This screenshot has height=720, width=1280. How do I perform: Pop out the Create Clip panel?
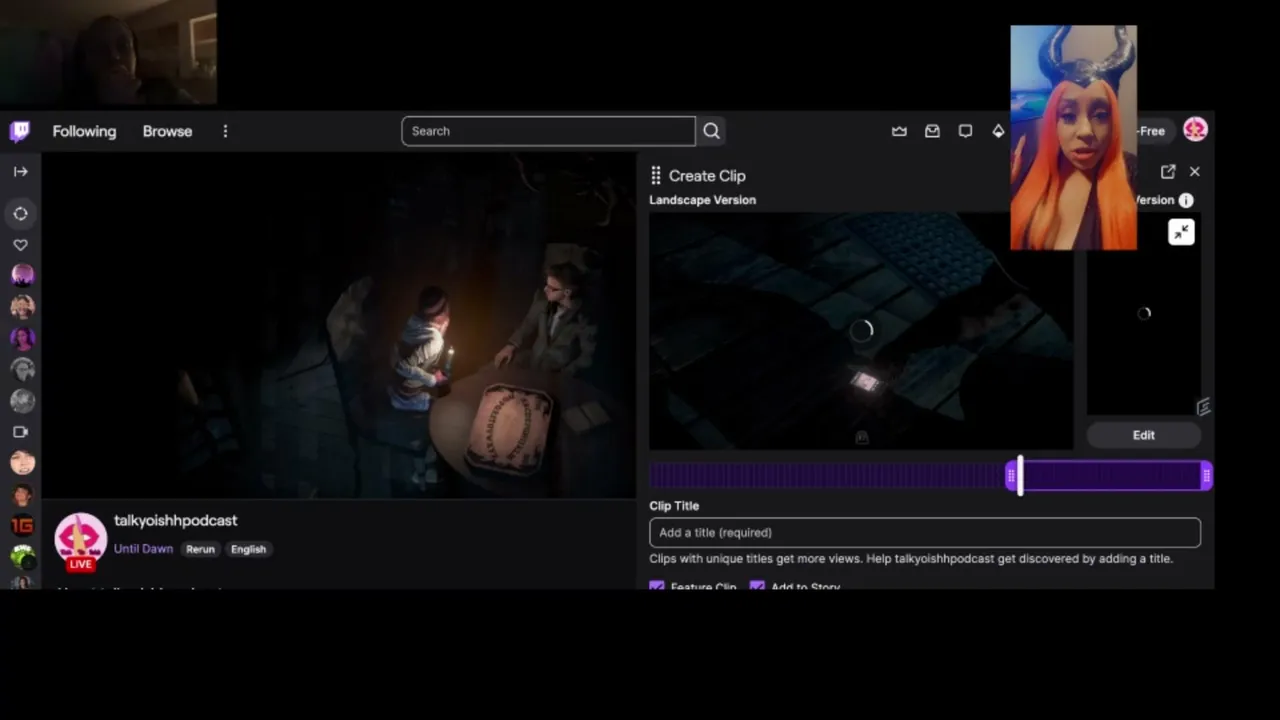(1168, 172)
